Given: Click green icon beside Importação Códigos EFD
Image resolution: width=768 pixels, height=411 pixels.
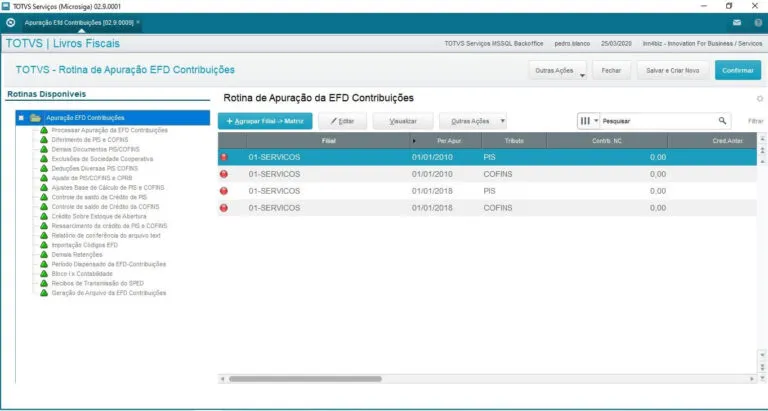Looking at the screenshot, I should [x=44, y=245].
